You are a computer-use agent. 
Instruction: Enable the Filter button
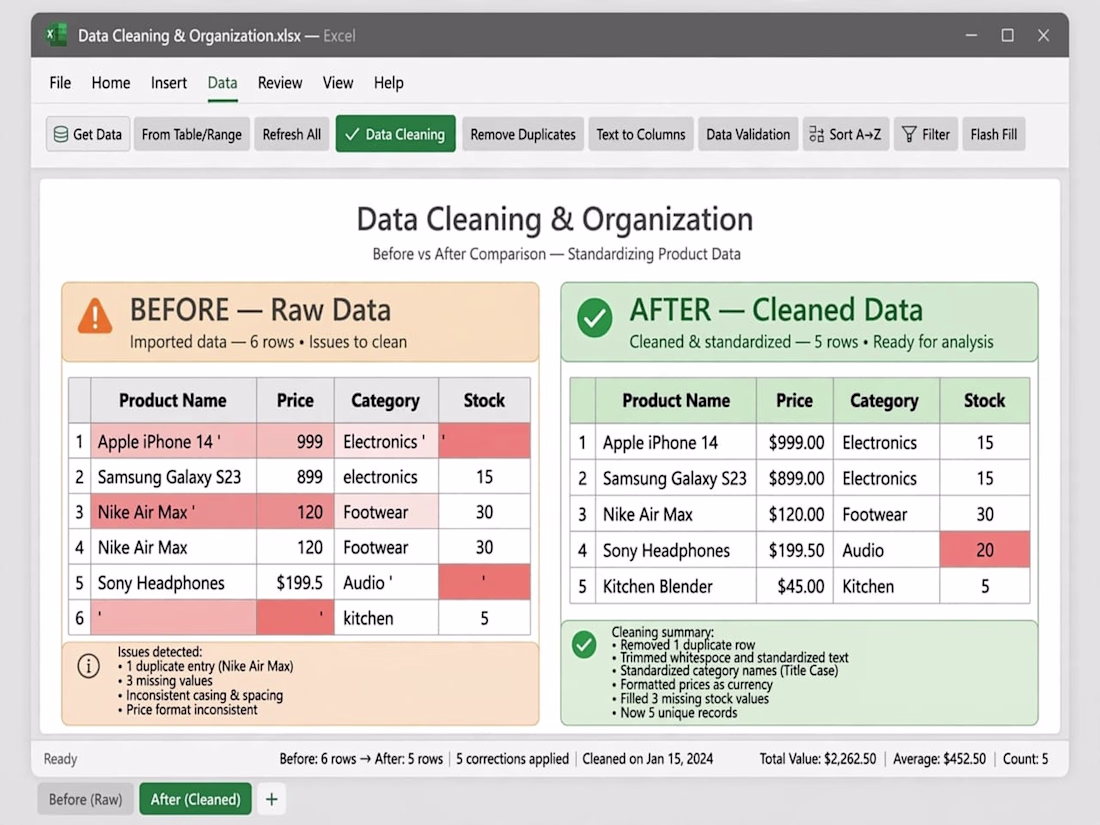925,134
